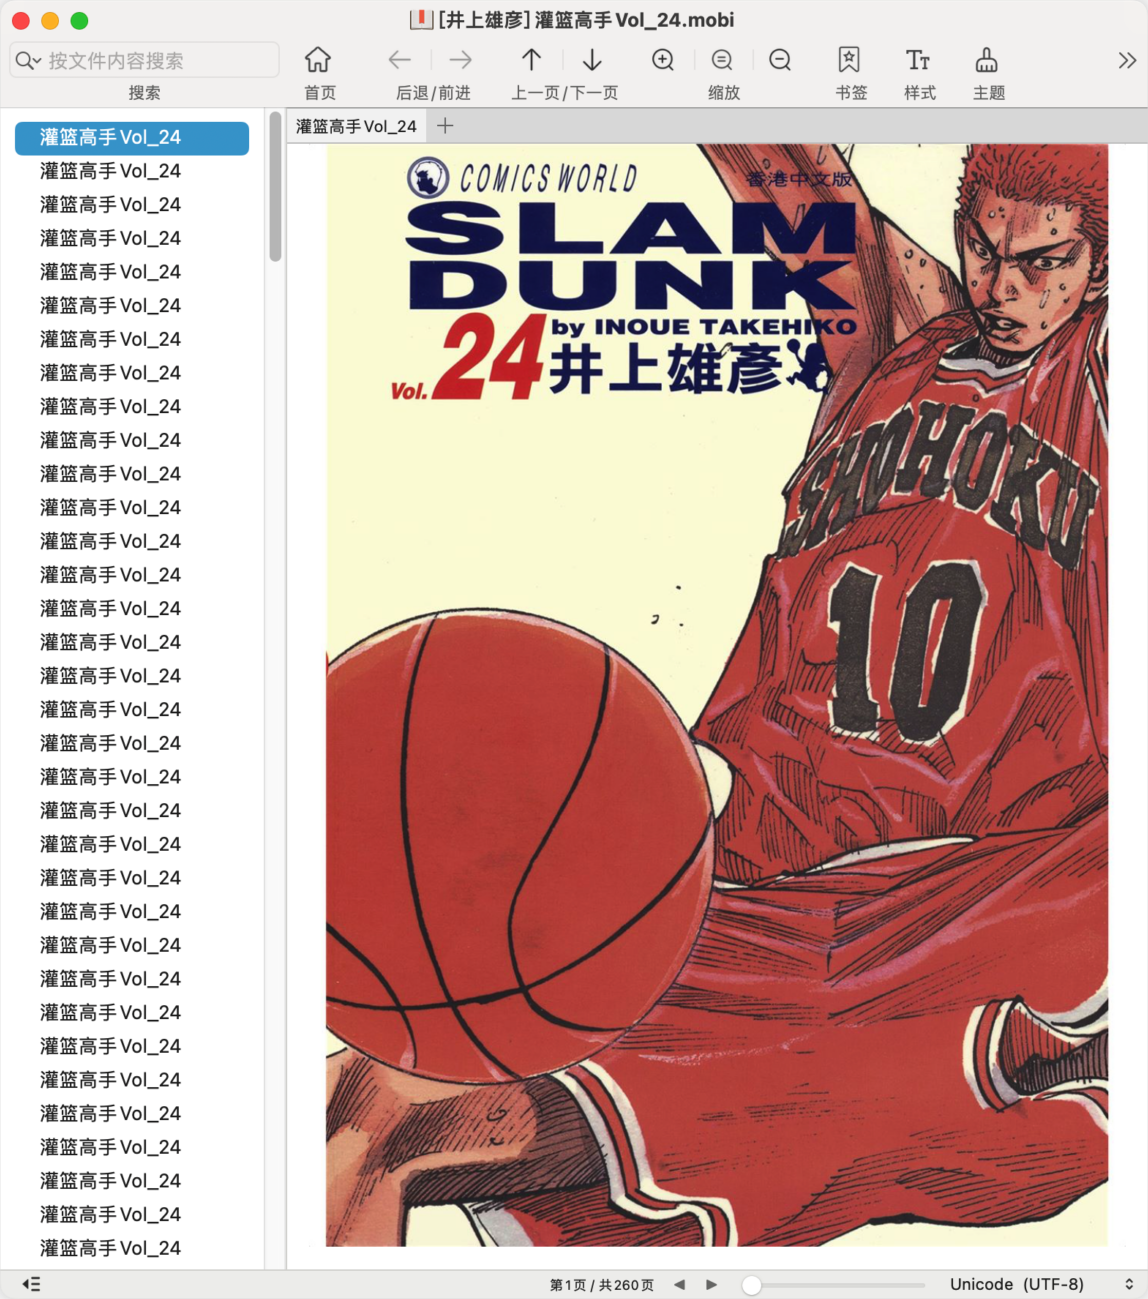Show more toolbar items via chevrons
Screen dimensions: 1148x1299
(1127, 61)
